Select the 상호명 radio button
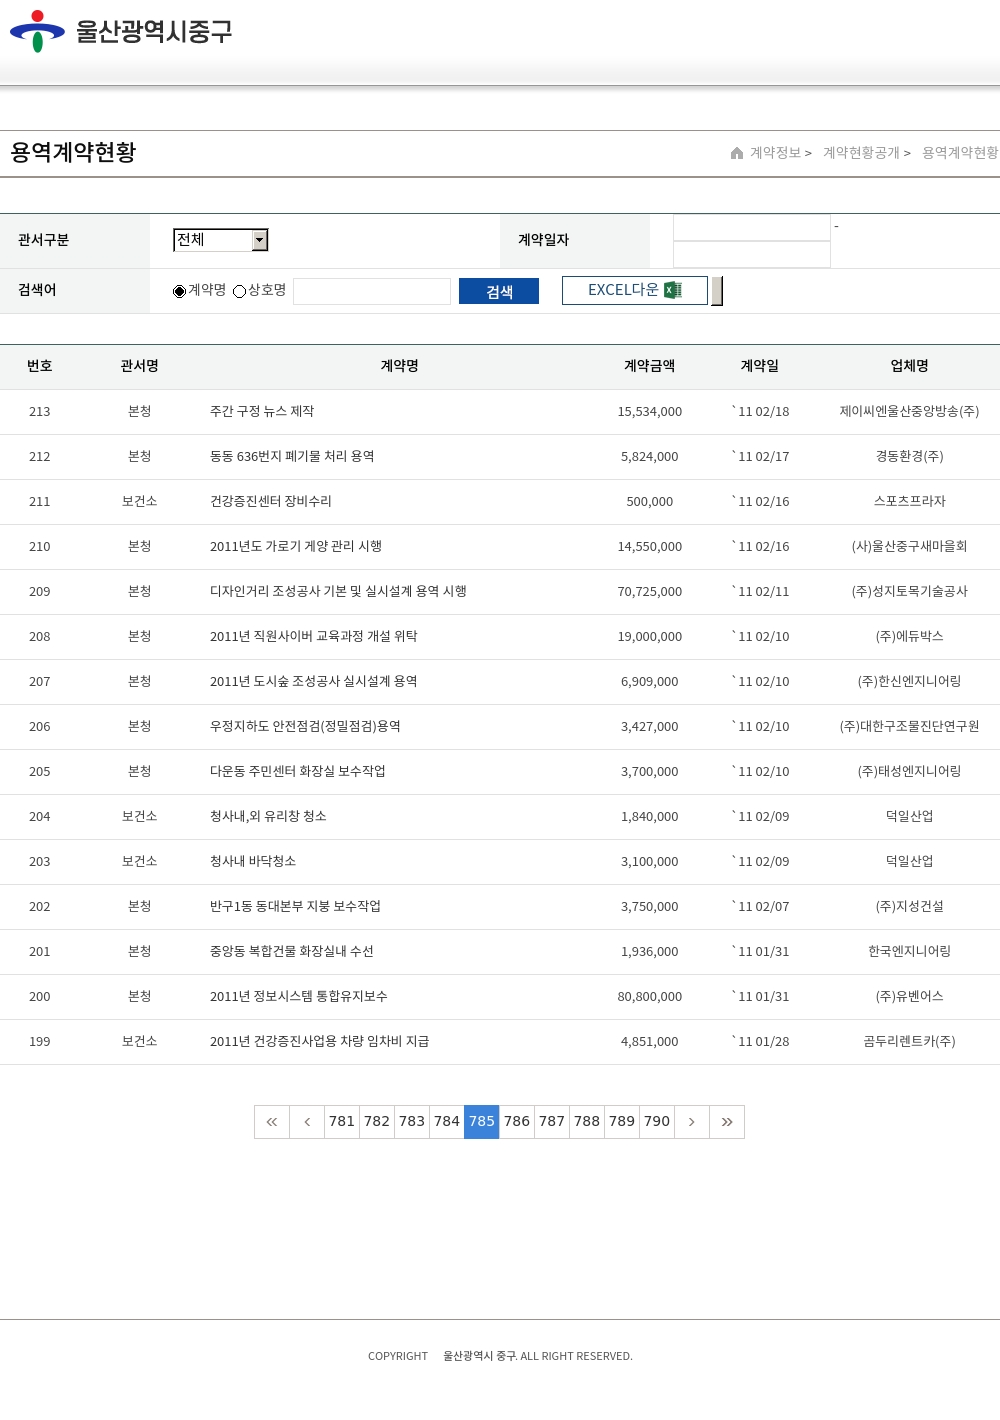This screenshot has height=1420, width=1000. (x=240, y=291)
